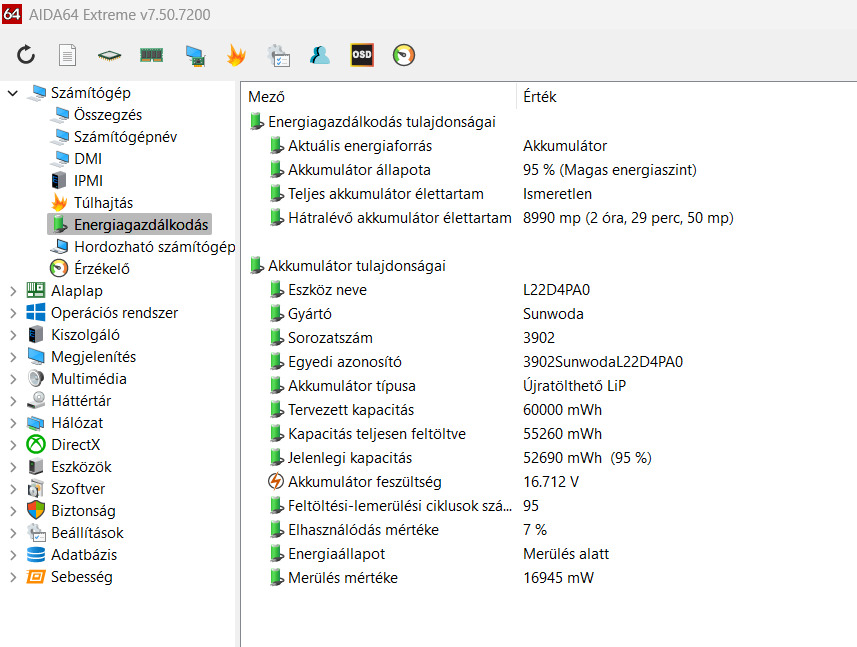
Task: Click the Sunwoda manufacturer value
Action: pos(553,314)
